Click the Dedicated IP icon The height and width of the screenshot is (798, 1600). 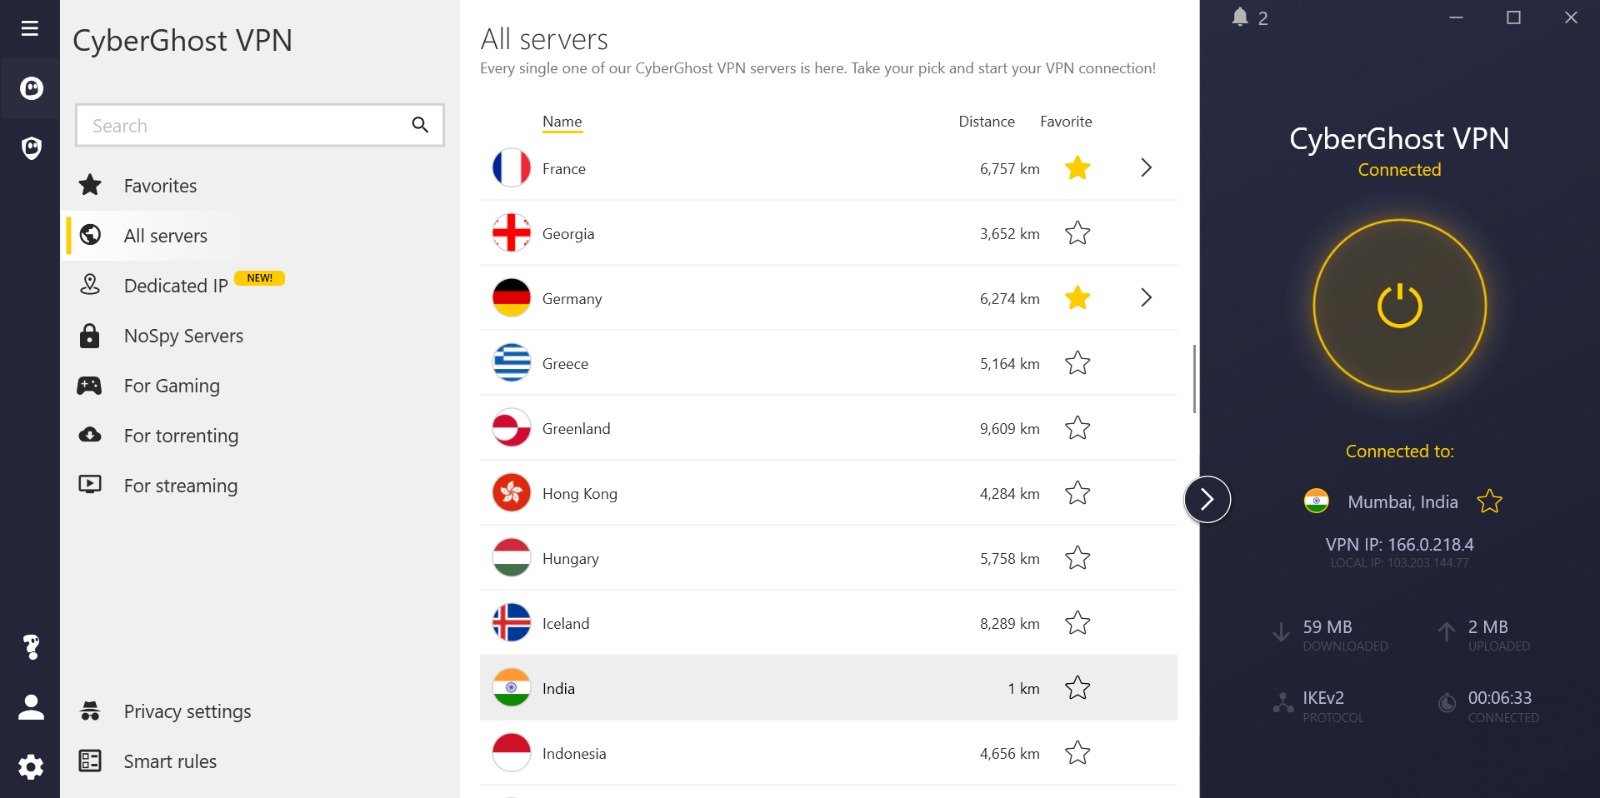point(90,285)
